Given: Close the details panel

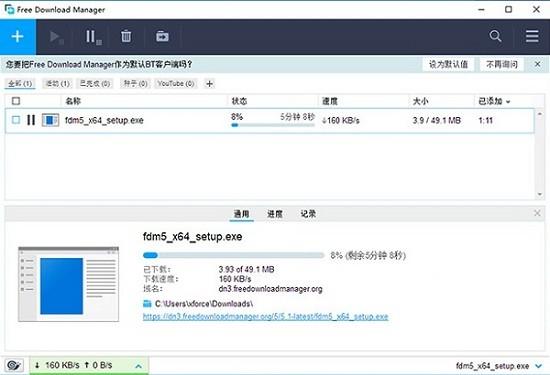Looking at the screenshot, I should coord(537,213).
